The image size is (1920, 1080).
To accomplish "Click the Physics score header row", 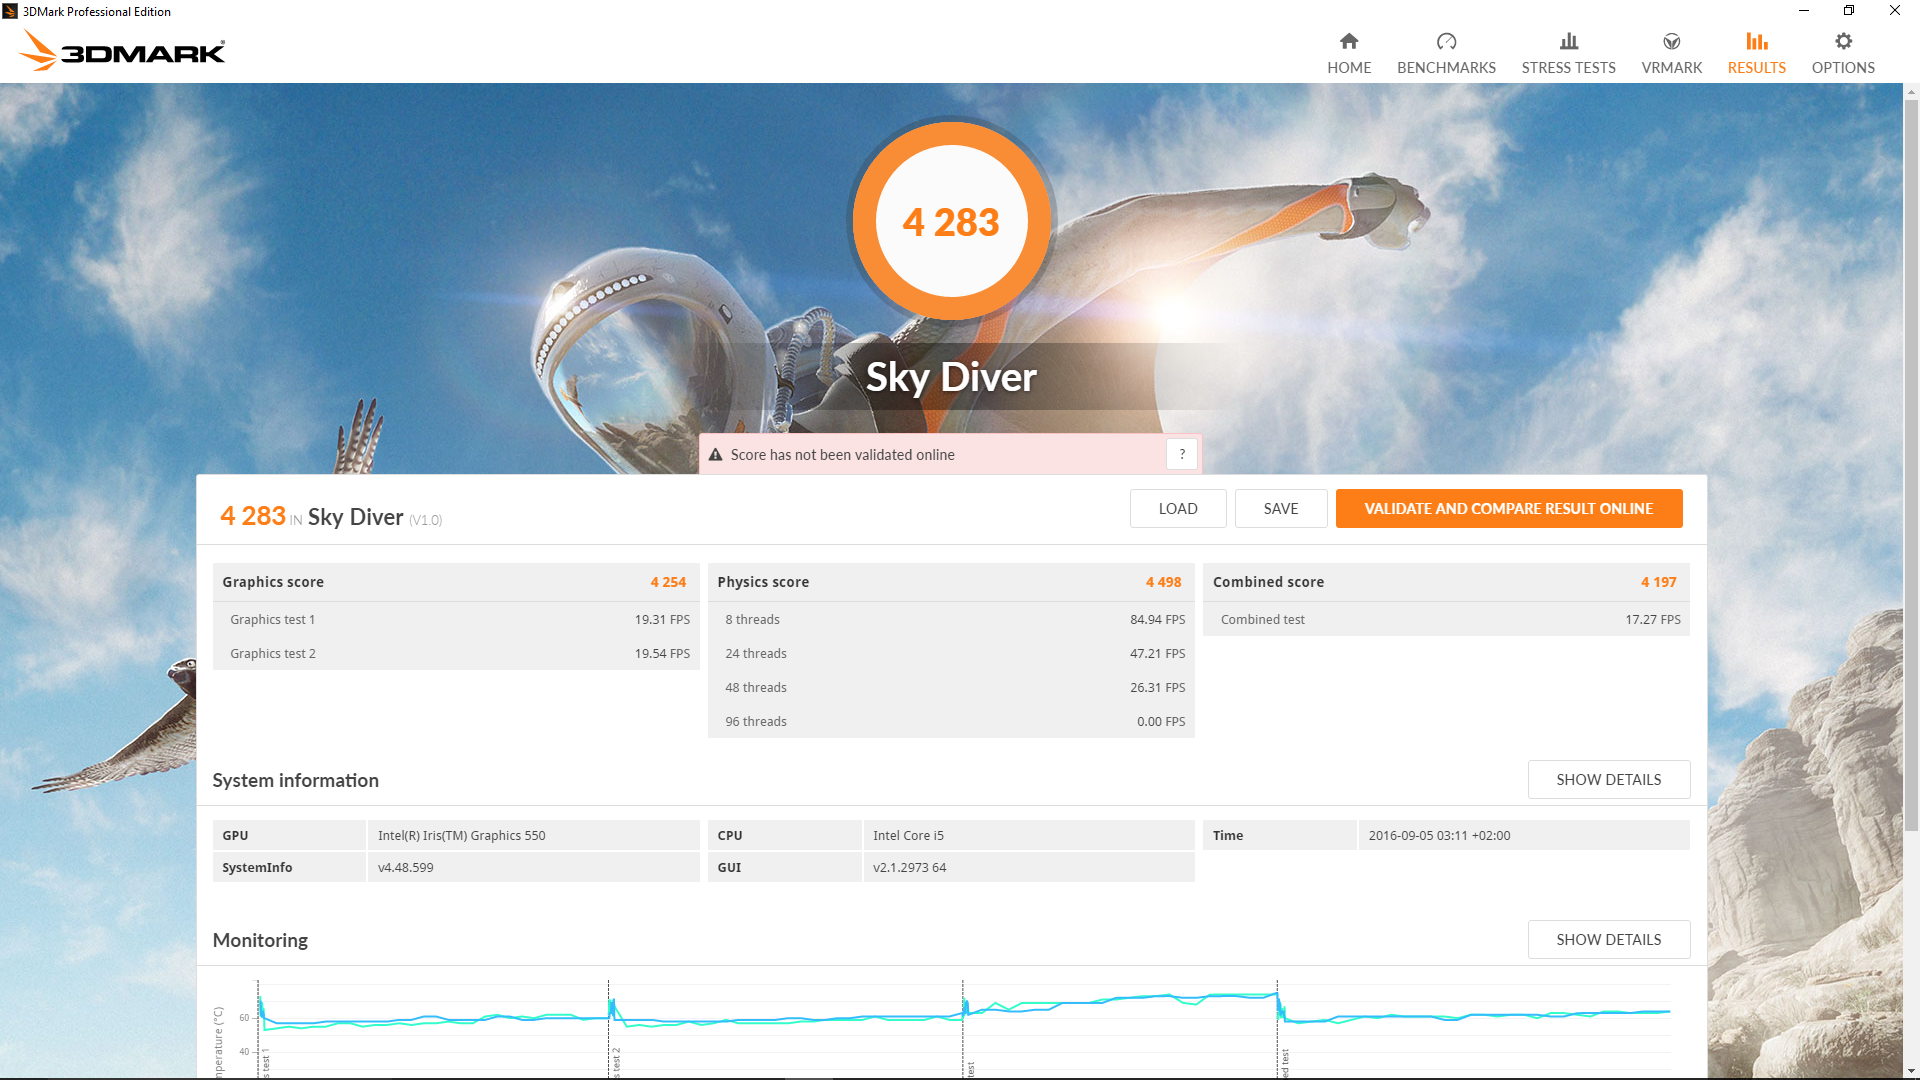I will click(950, 582).
